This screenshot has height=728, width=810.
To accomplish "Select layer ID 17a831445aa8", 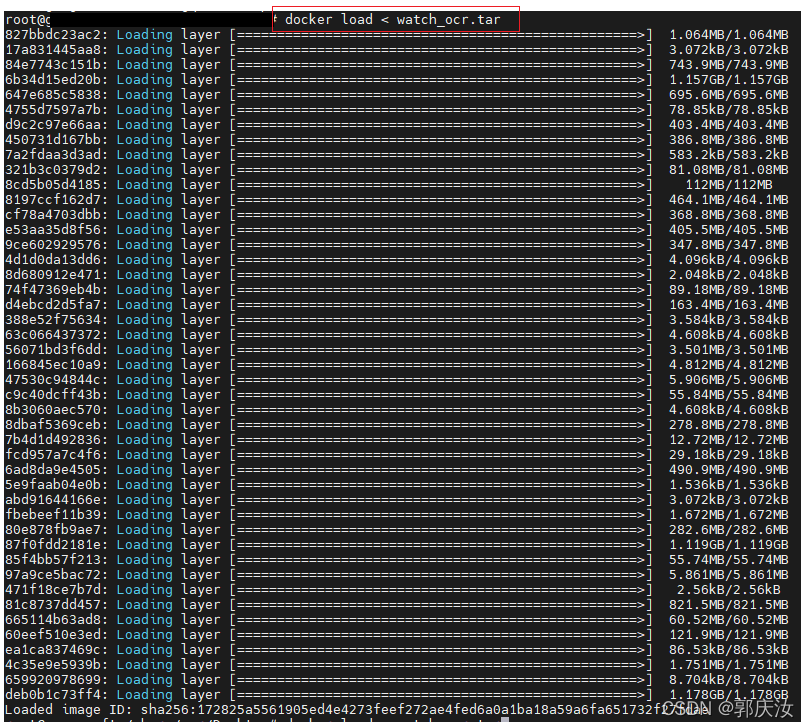I will (x=53, y=50).
